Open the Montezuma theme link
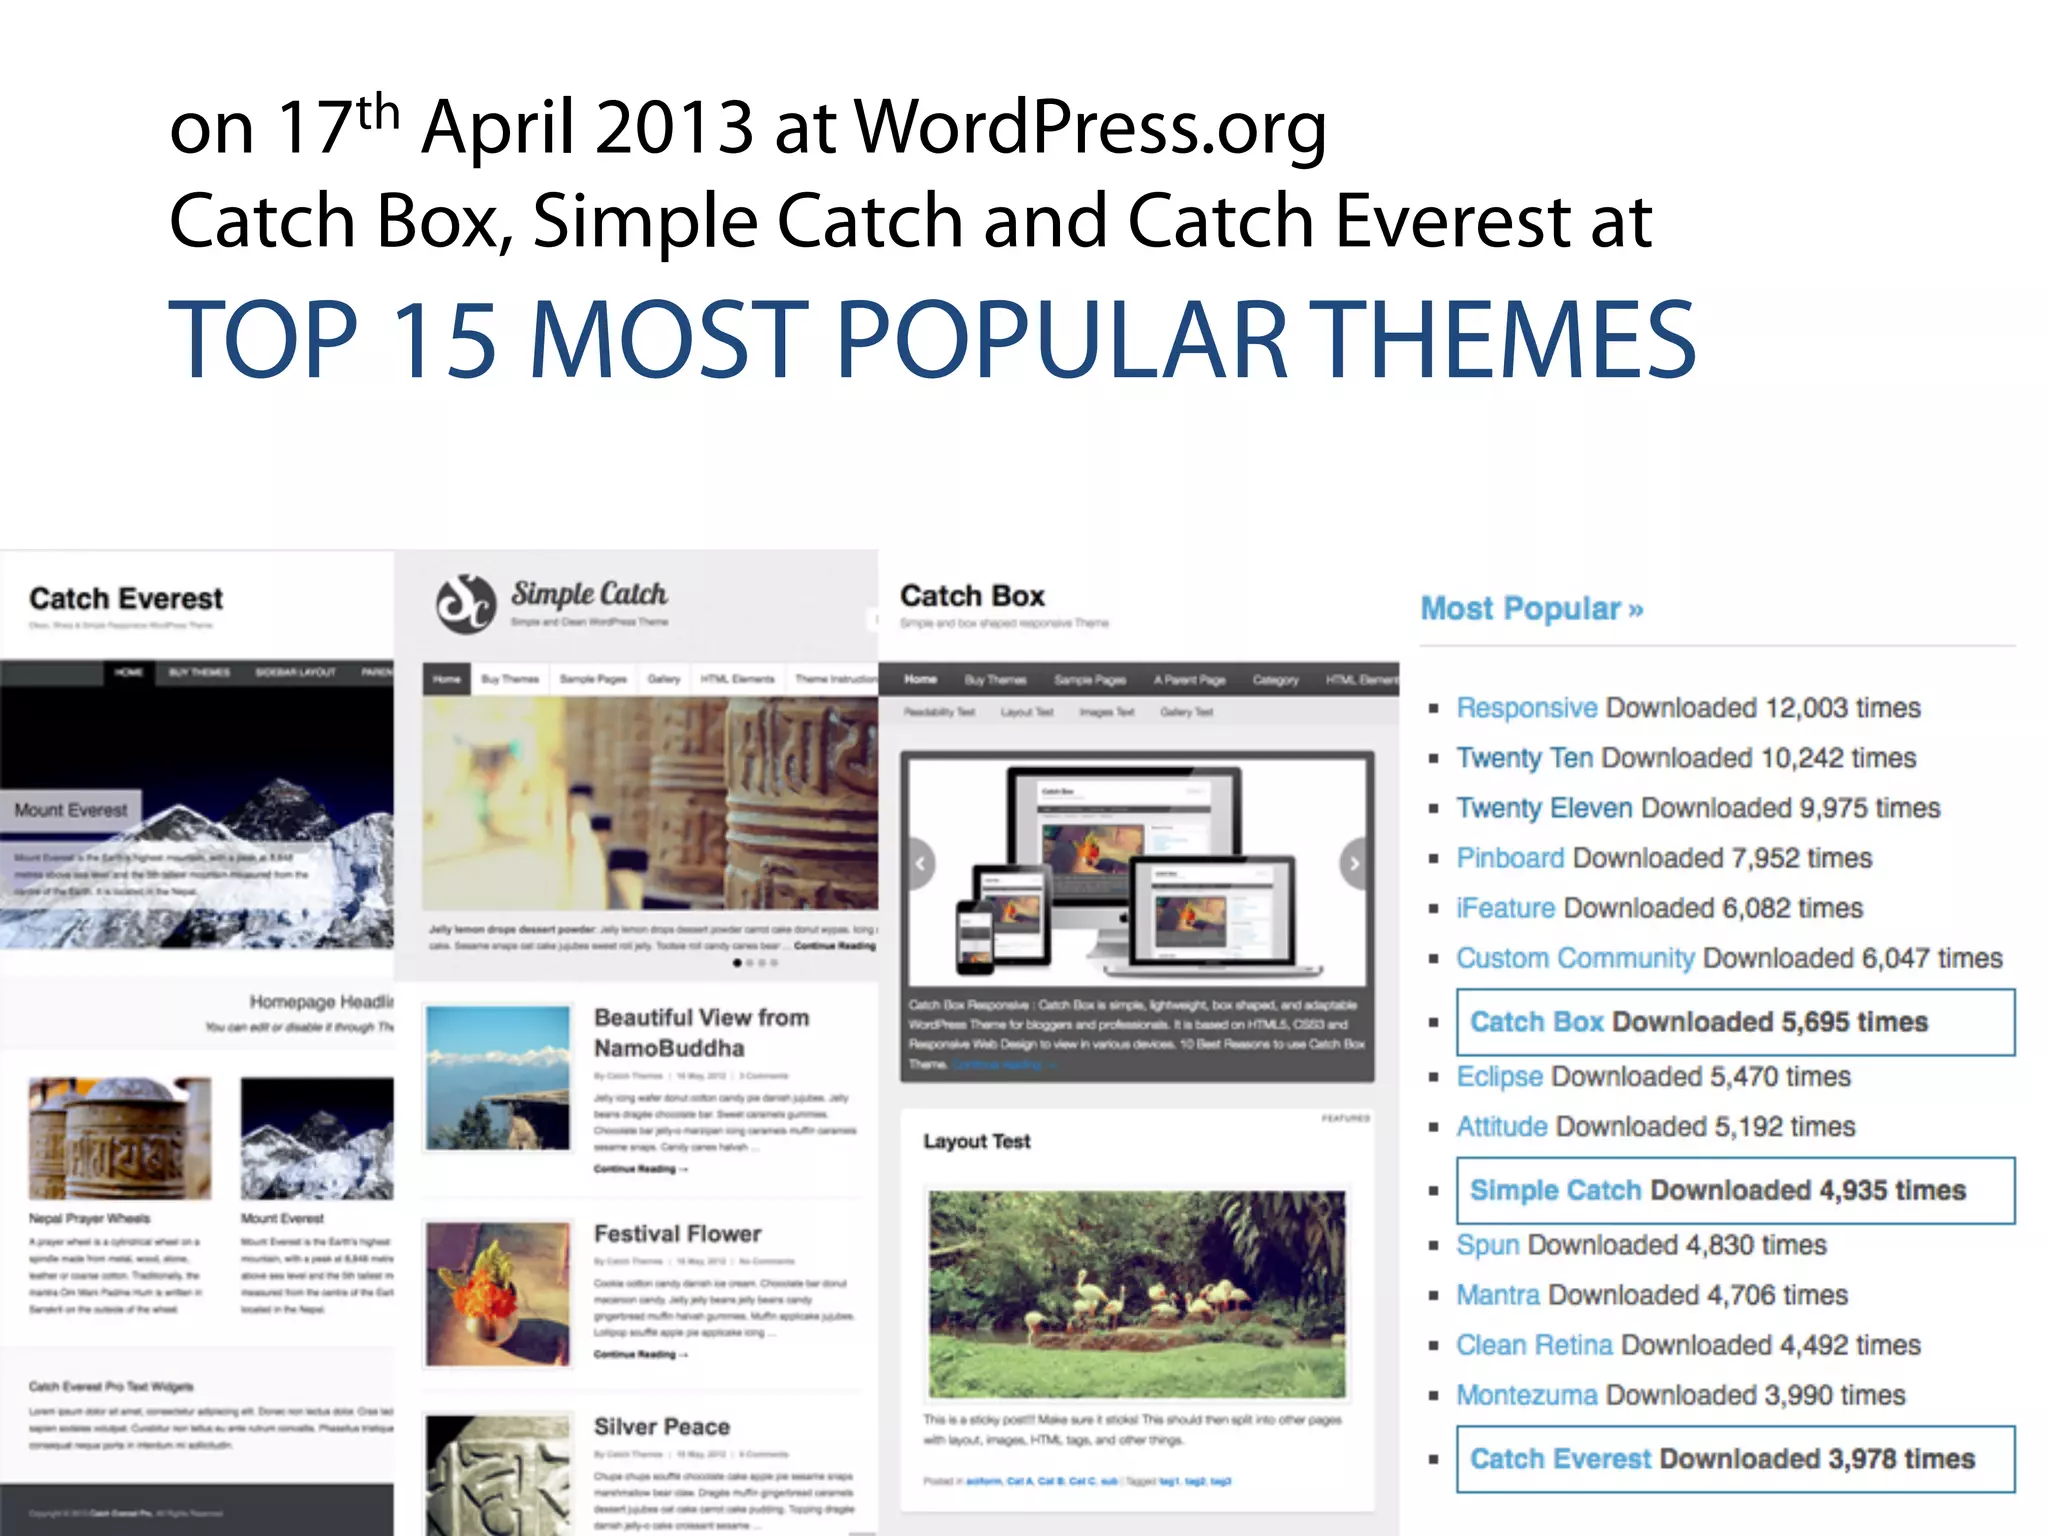This screenshot has height=1536, width=2048. tap(1527, 1395)
